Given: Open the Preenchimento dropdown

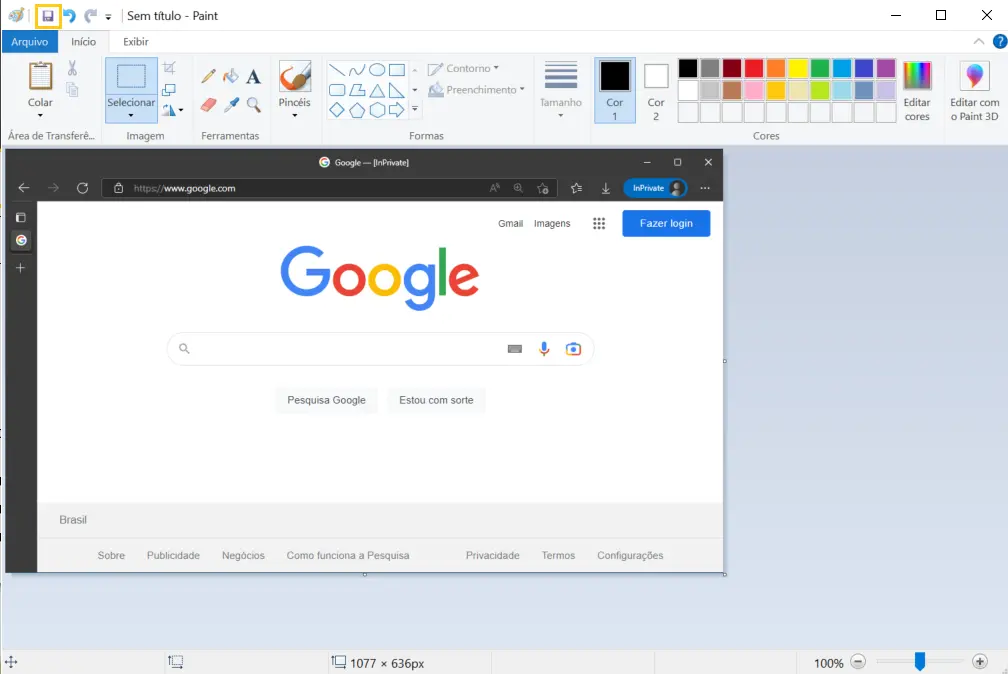Looking at the screenshot, I should coord(476,89).
